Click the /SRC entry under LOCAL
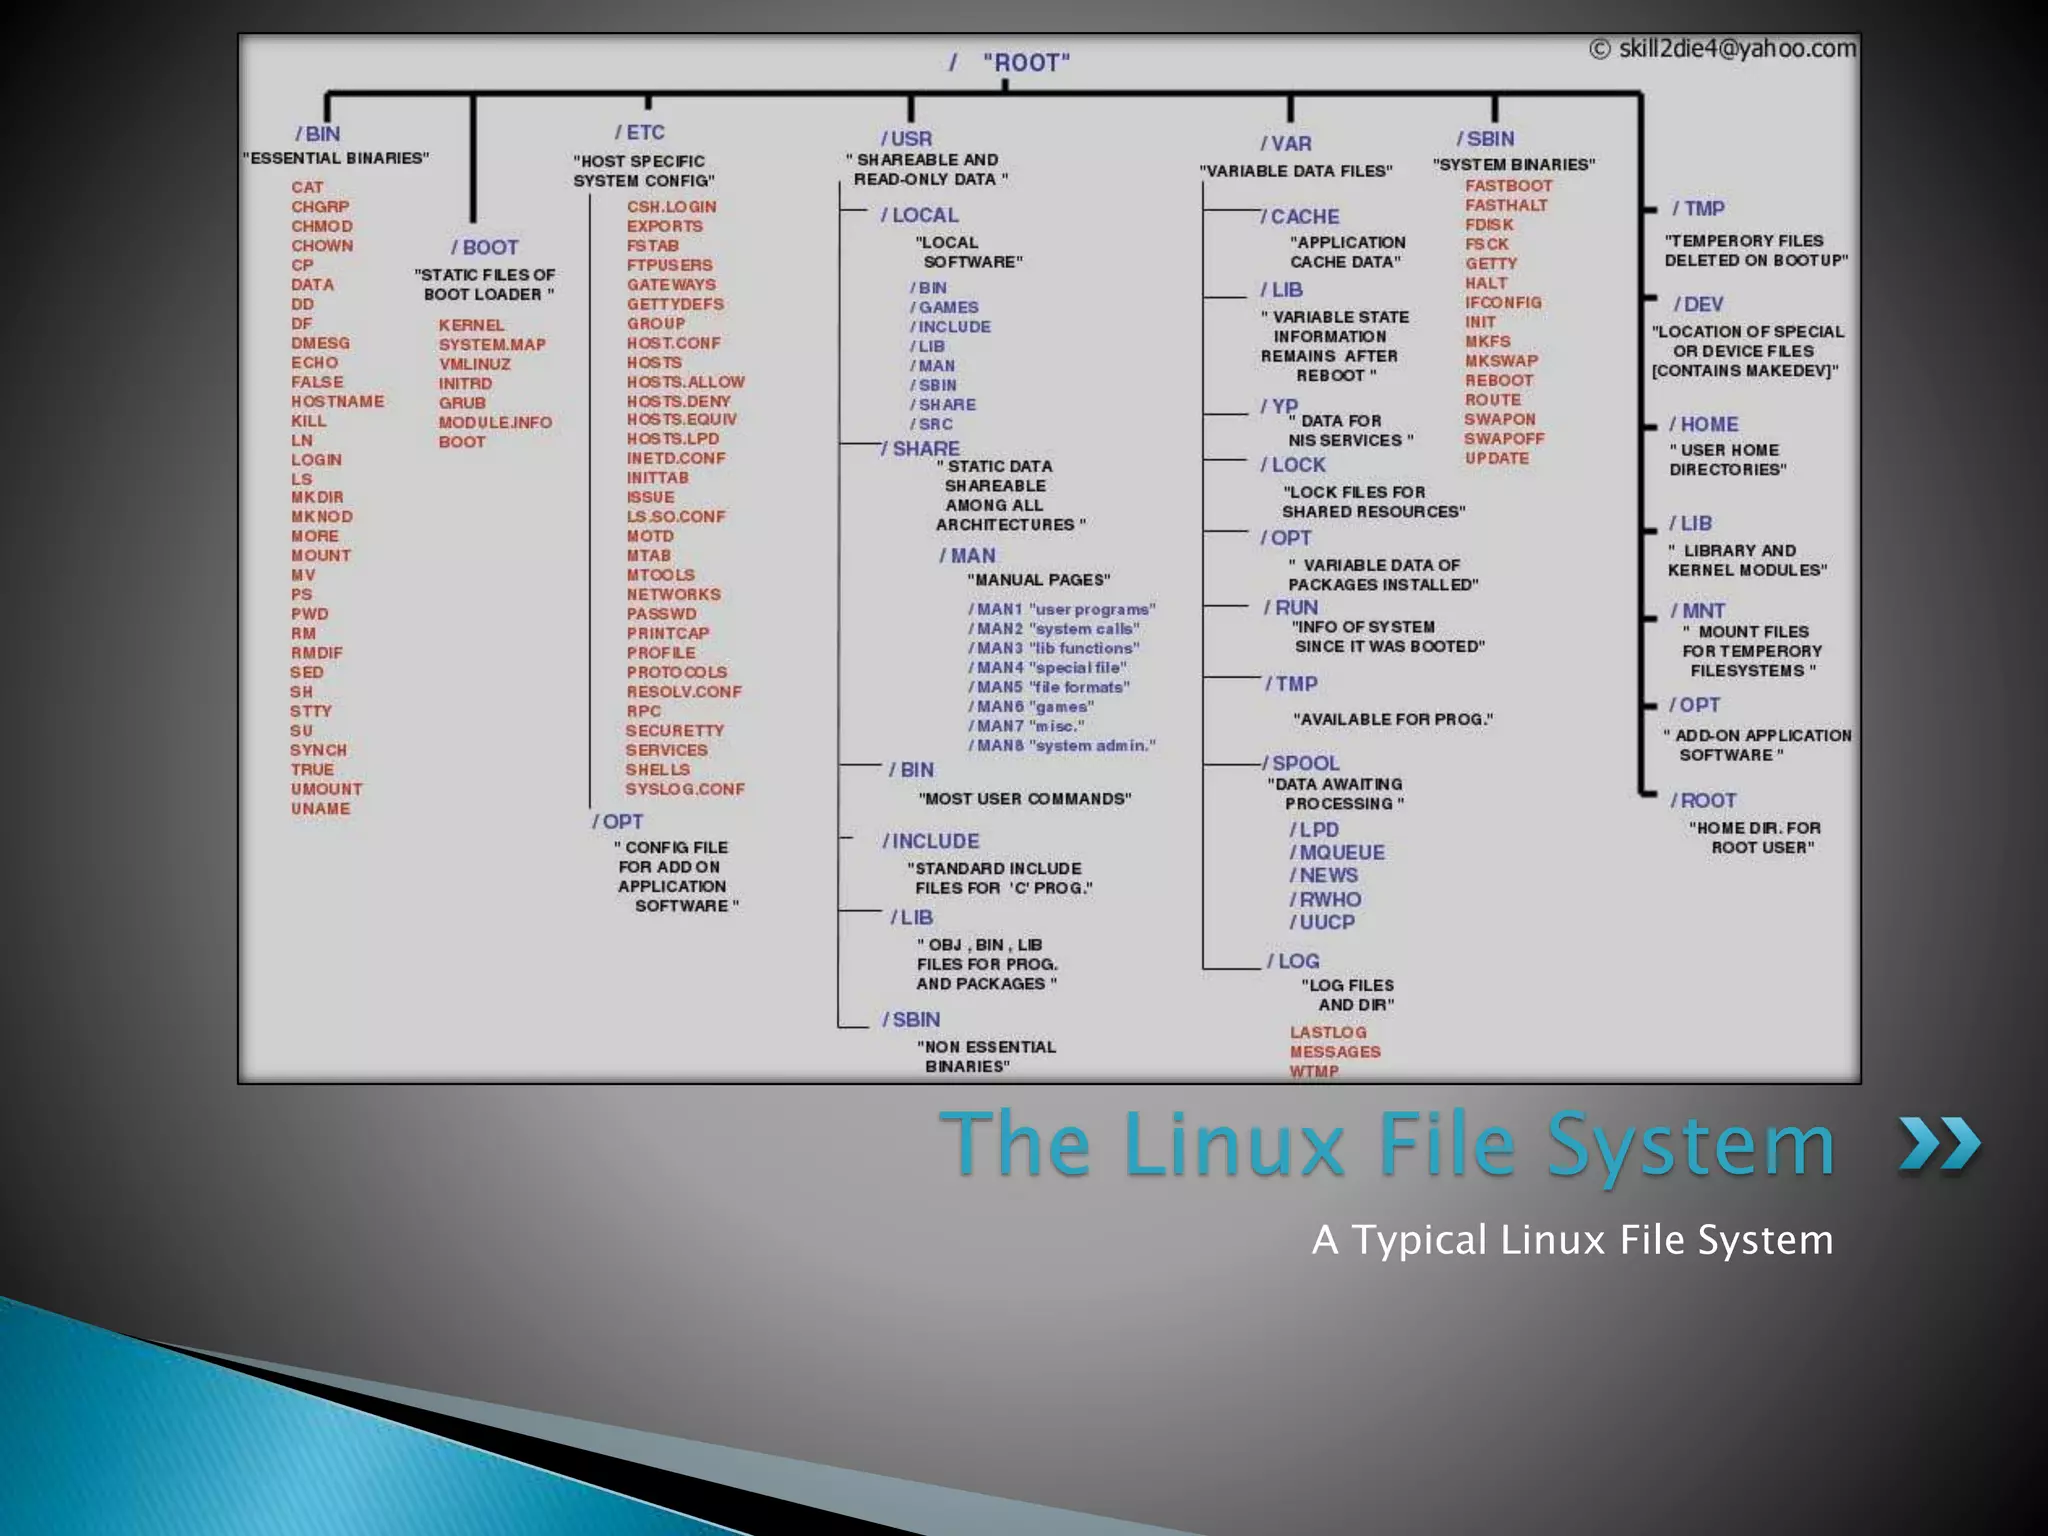The height and width of the screenshot is (1536, 2048). (x=931, y=425)
